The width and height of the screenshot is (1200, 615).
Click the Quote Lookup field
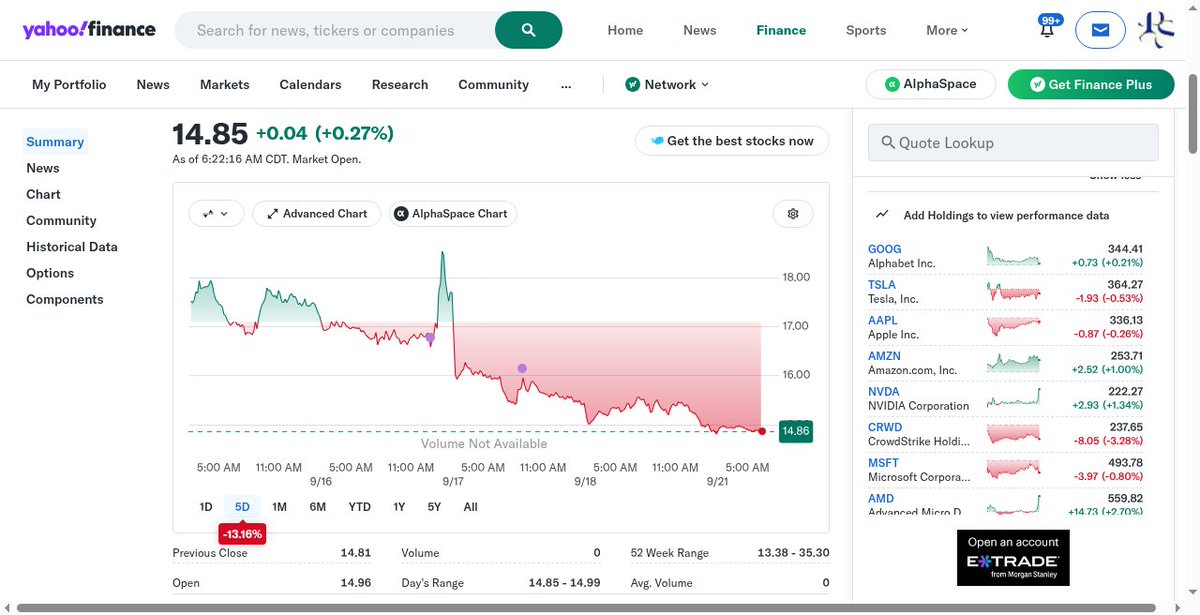click(1013, 143)
